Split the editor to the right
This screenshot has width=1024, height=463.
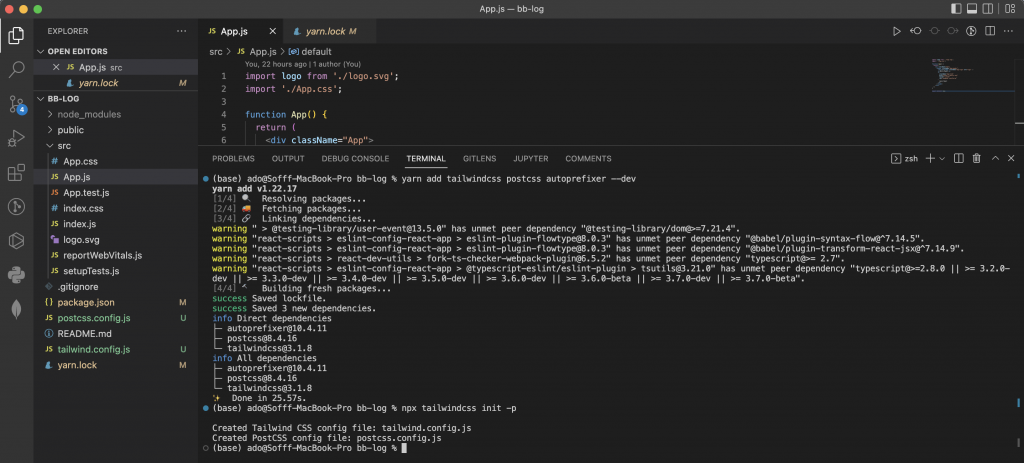tap(990, 31)
